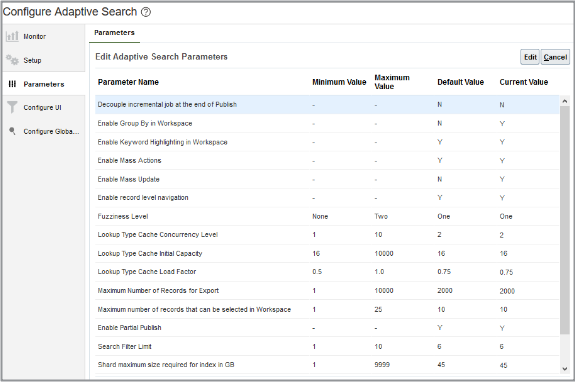Click the scrollbar up arrow
The image size is (575, 382).
coord(565,101)
